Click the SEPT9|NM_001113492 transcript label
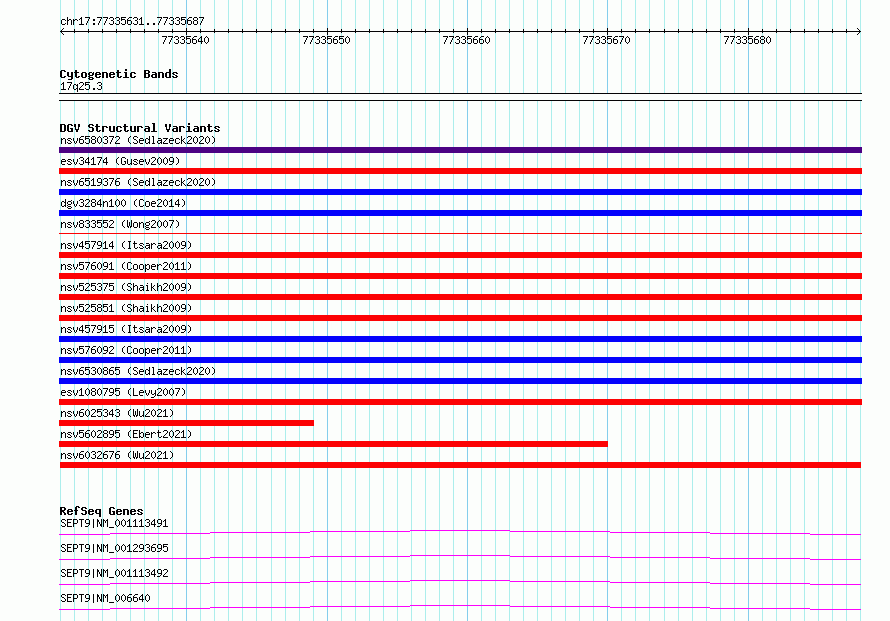 click(114, 573)
